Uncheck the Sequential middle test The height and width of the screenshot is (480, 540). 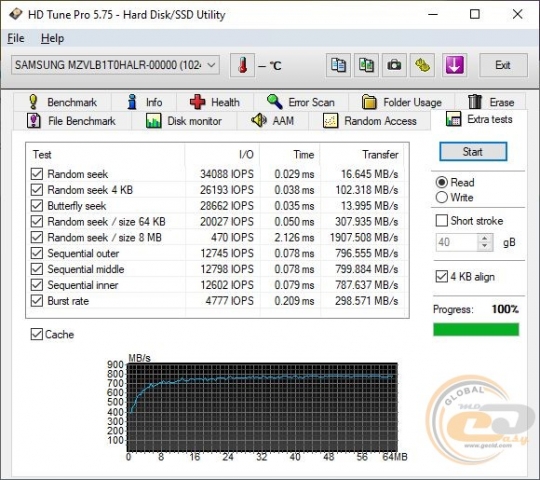click(x=37, y=269)
